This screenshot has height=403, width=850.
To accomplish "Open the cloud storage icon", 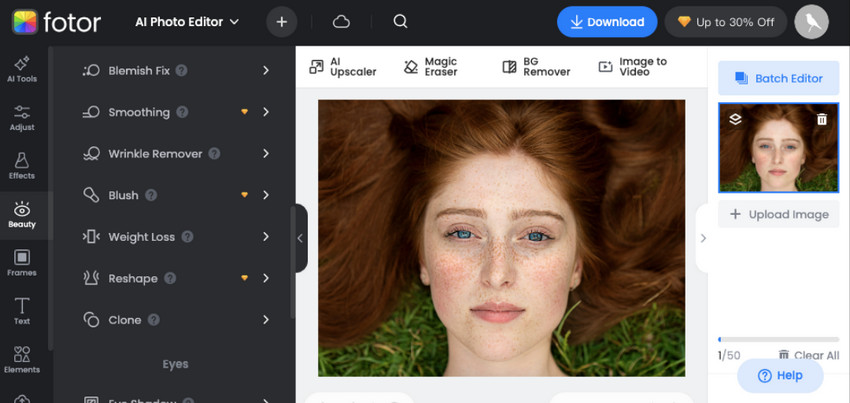I will (341, 22).
